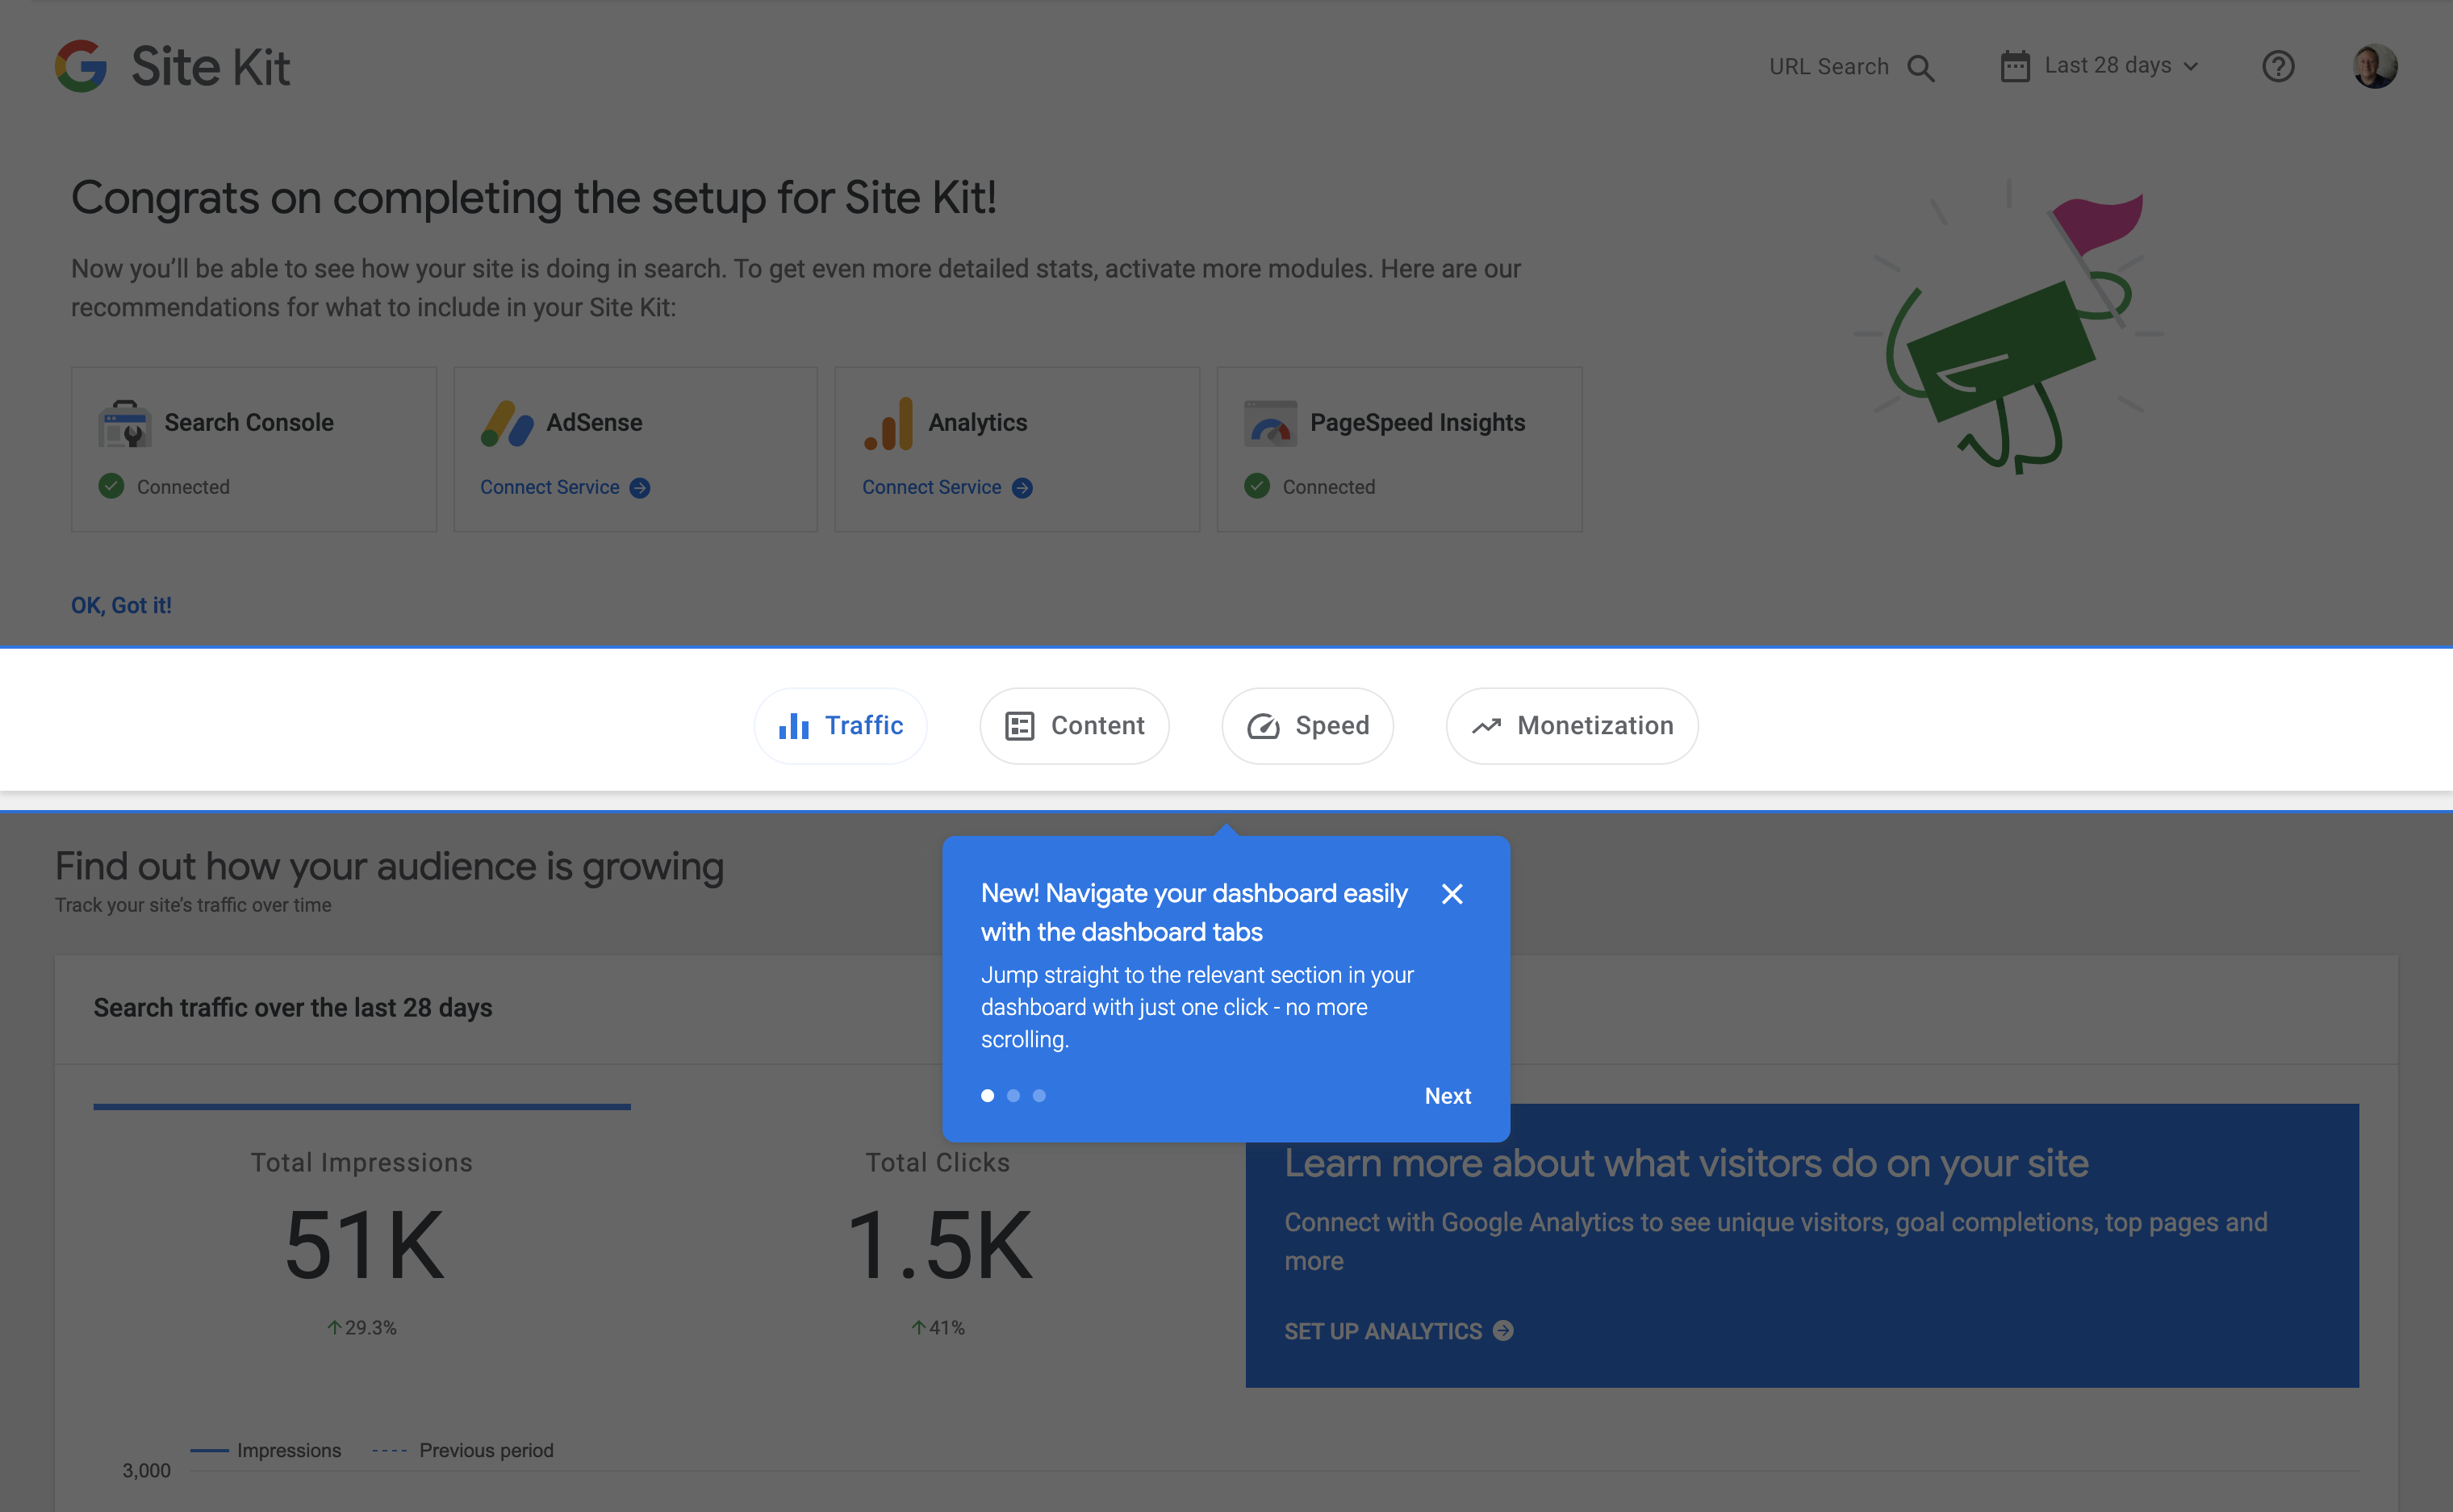2453x1512 pixels.
Task: Click the OK, Got it! link
Action: point(121,605)
